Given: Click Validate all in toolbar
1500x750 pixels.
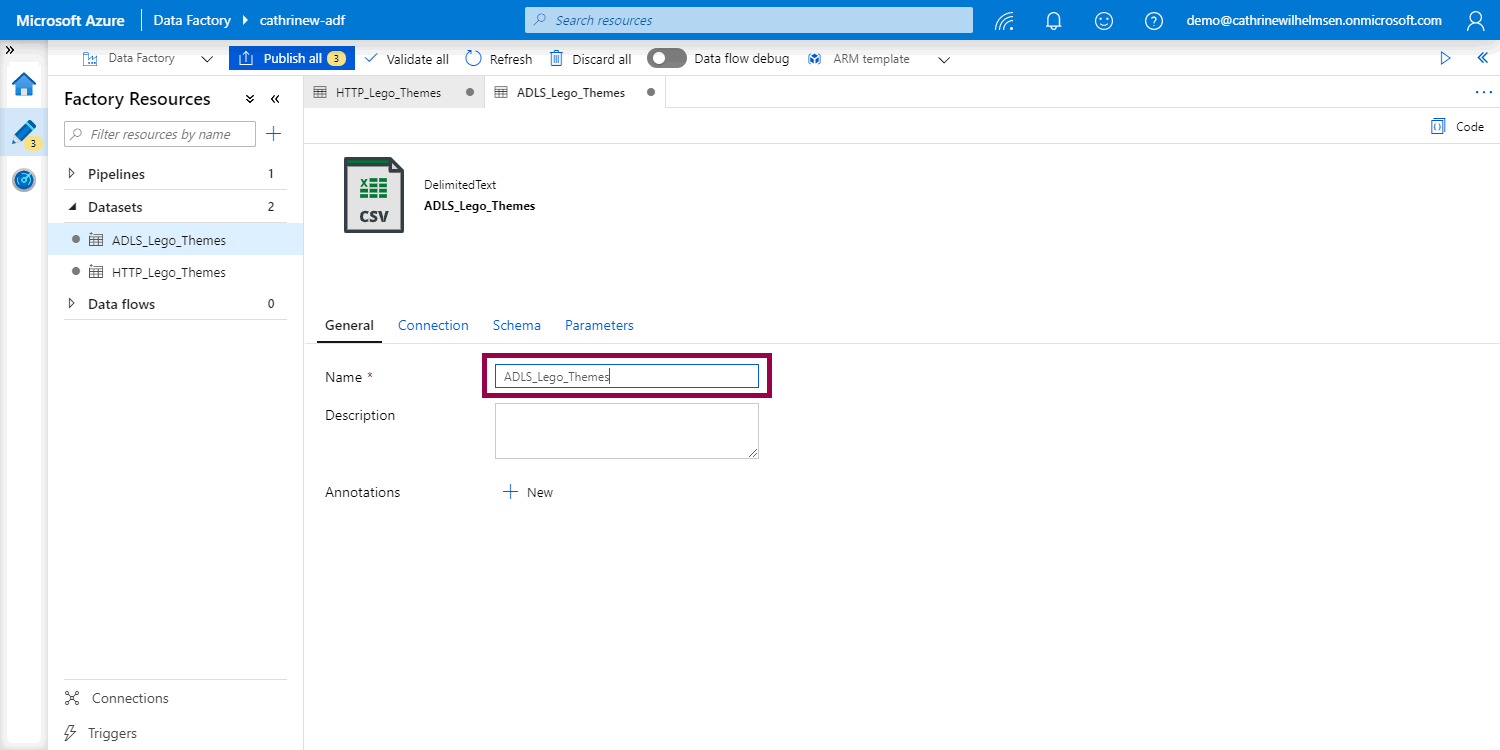Looking at the screenshot, I should pos(406,59).
